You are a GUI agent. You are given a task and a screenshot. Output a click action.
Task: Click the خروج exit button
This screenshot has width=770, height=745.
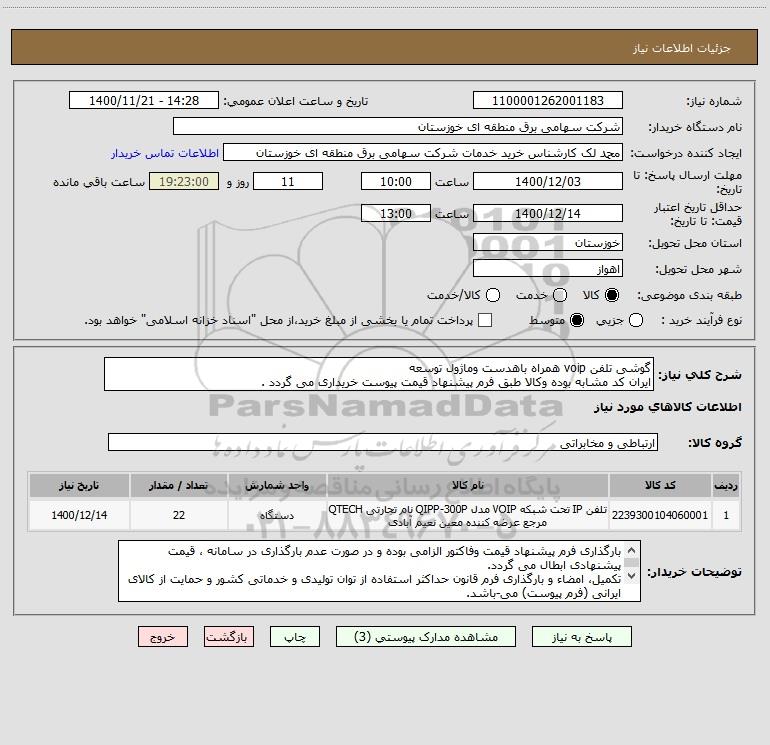[x=163, y=637]
